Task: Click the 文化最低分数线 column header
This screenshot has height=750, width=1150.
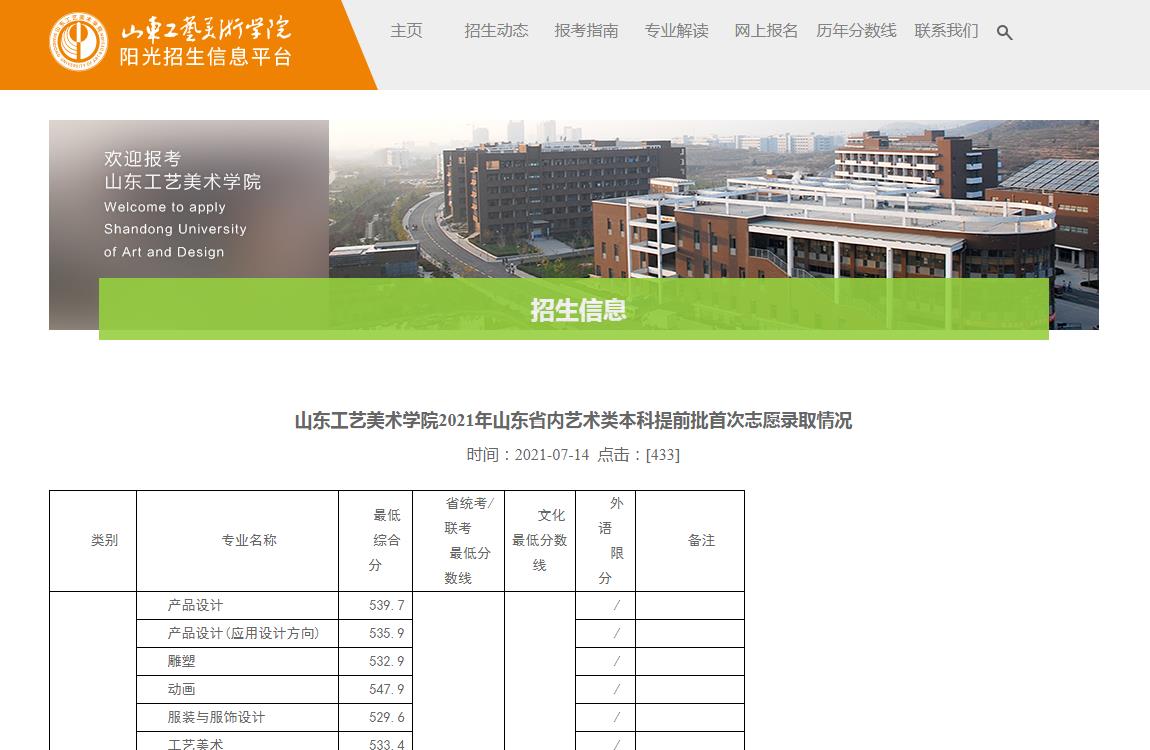Action: coord(540,540)
